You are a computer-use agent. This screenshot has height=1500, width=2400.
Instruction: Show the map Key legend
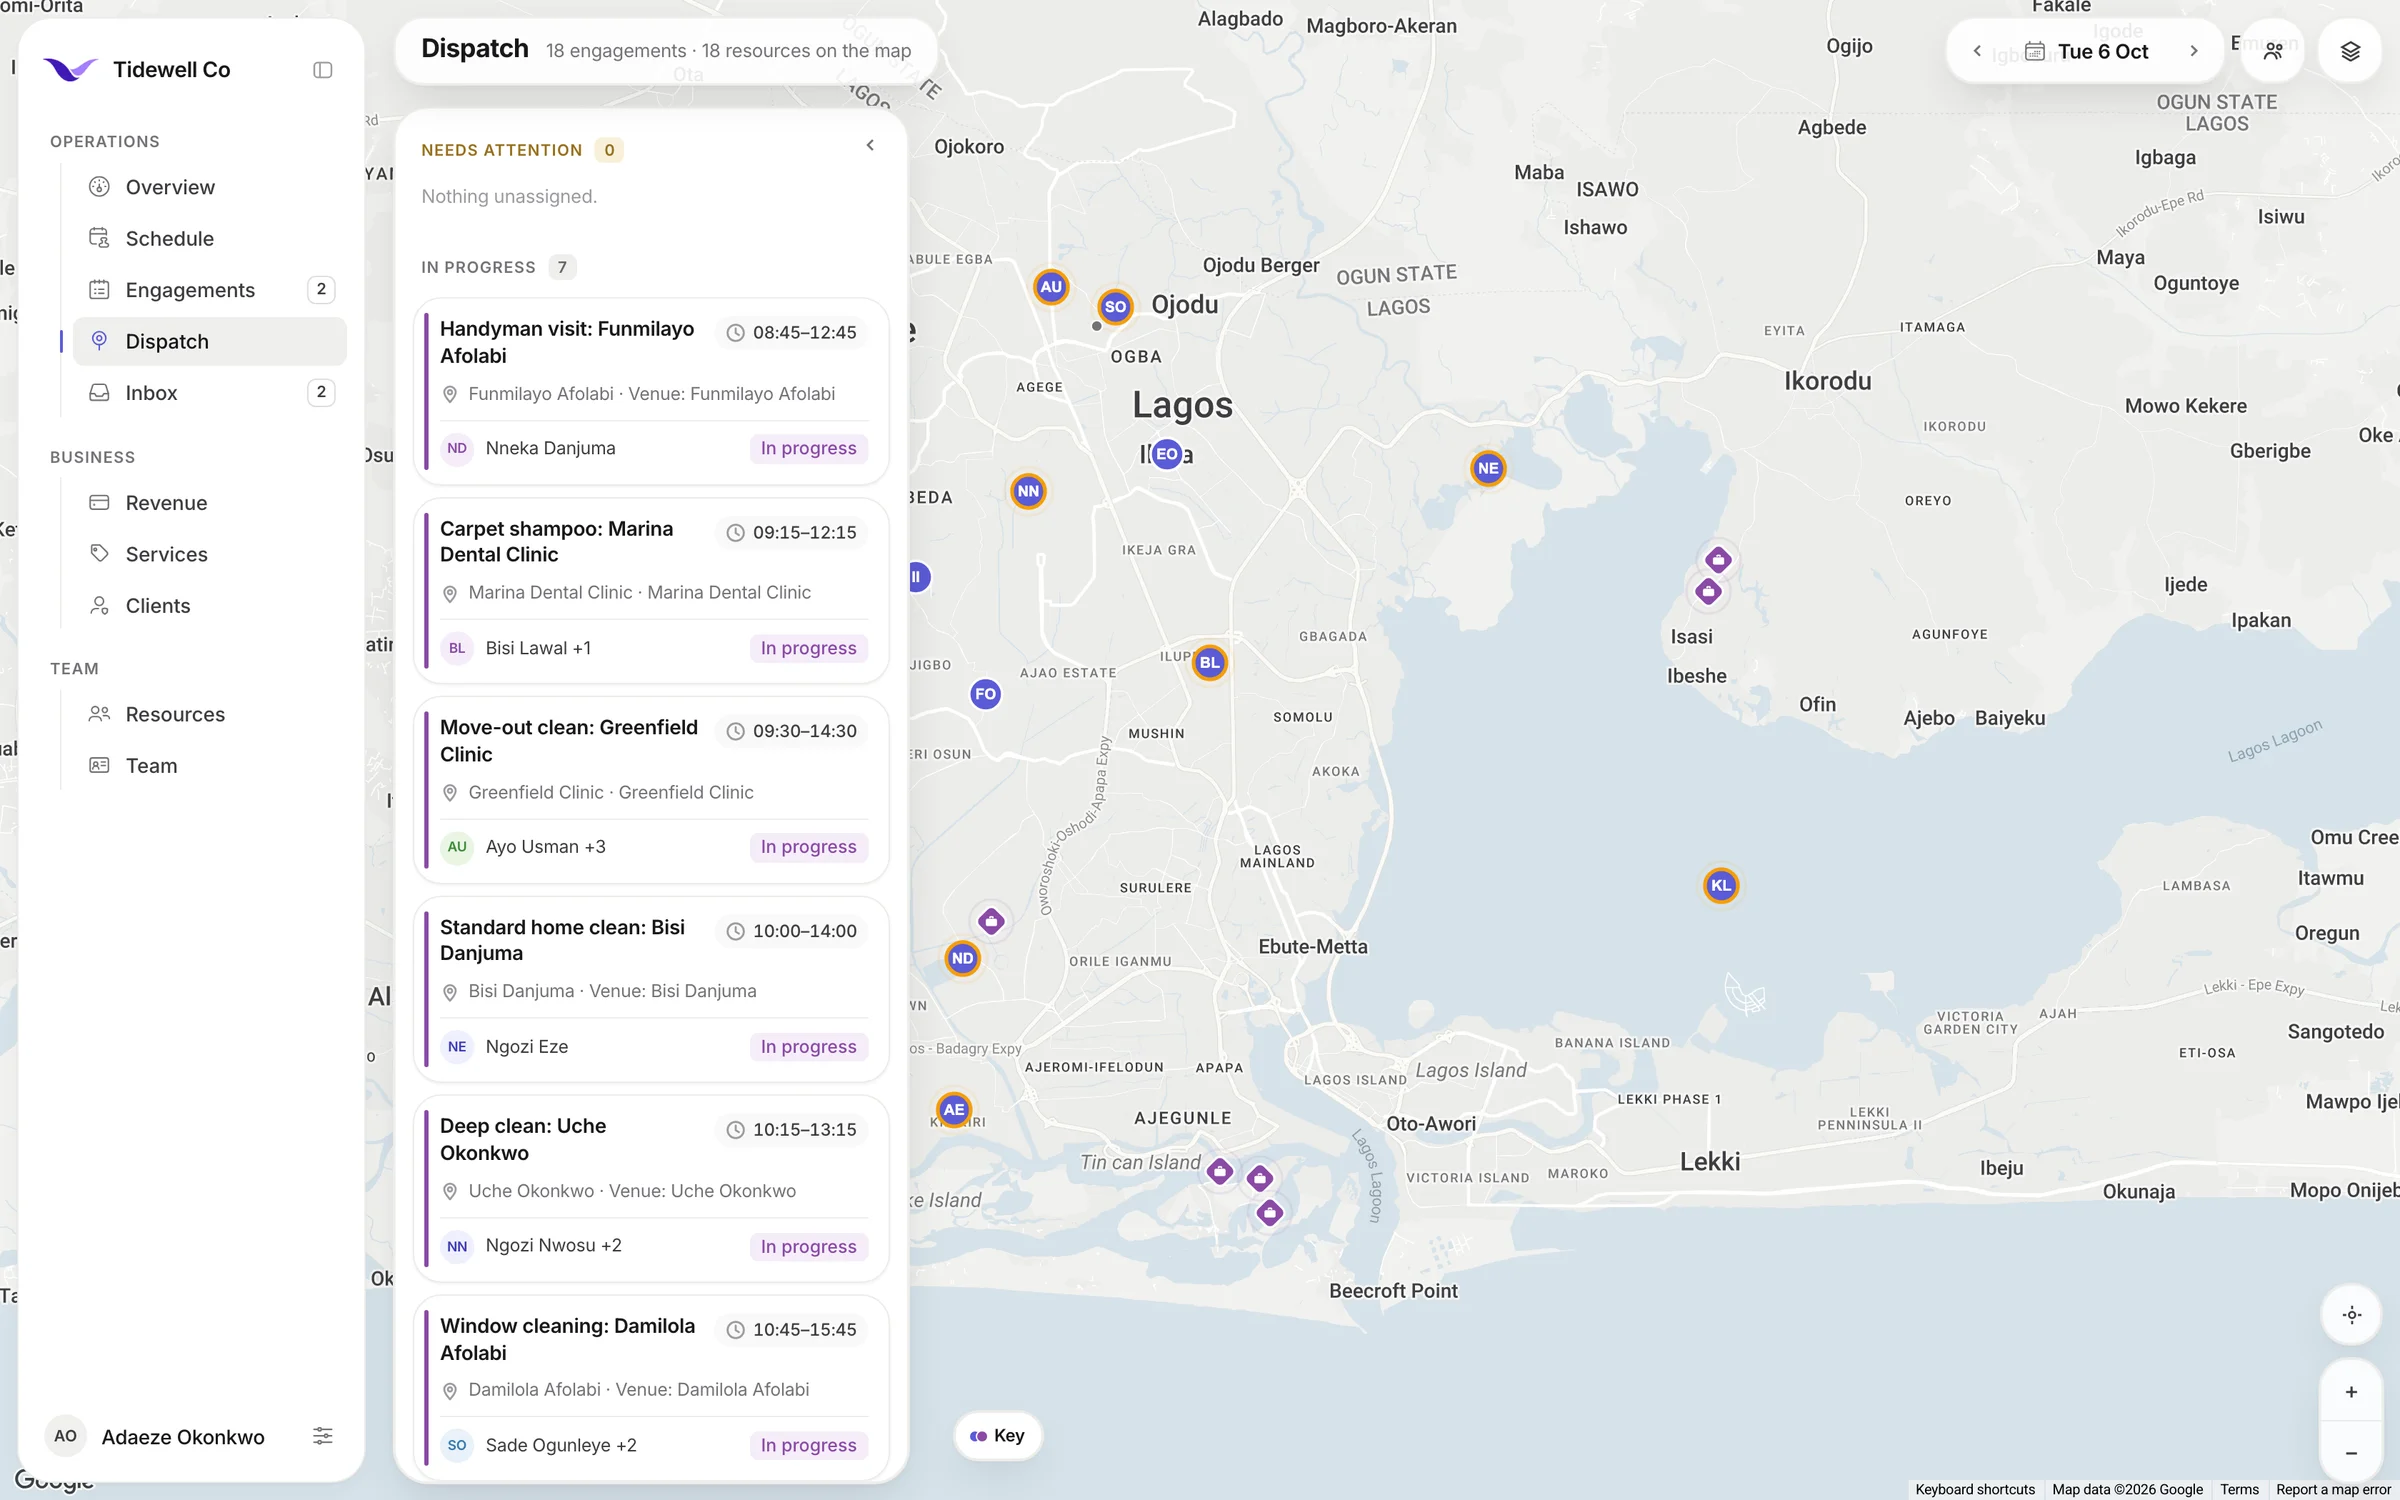pos(997,1436)
